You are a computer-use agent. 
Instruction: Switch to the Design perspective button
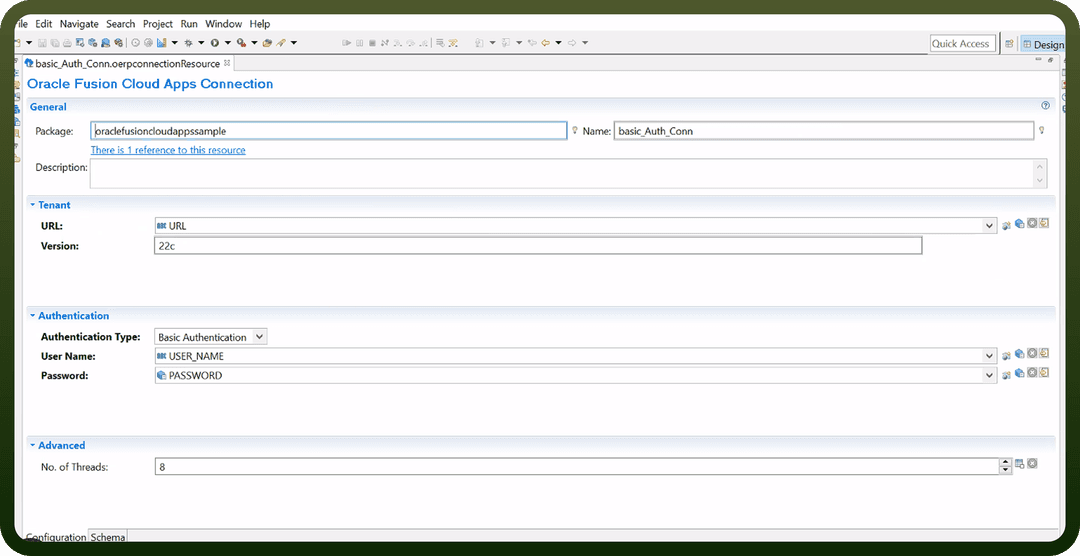click(x=1043, y=44)
